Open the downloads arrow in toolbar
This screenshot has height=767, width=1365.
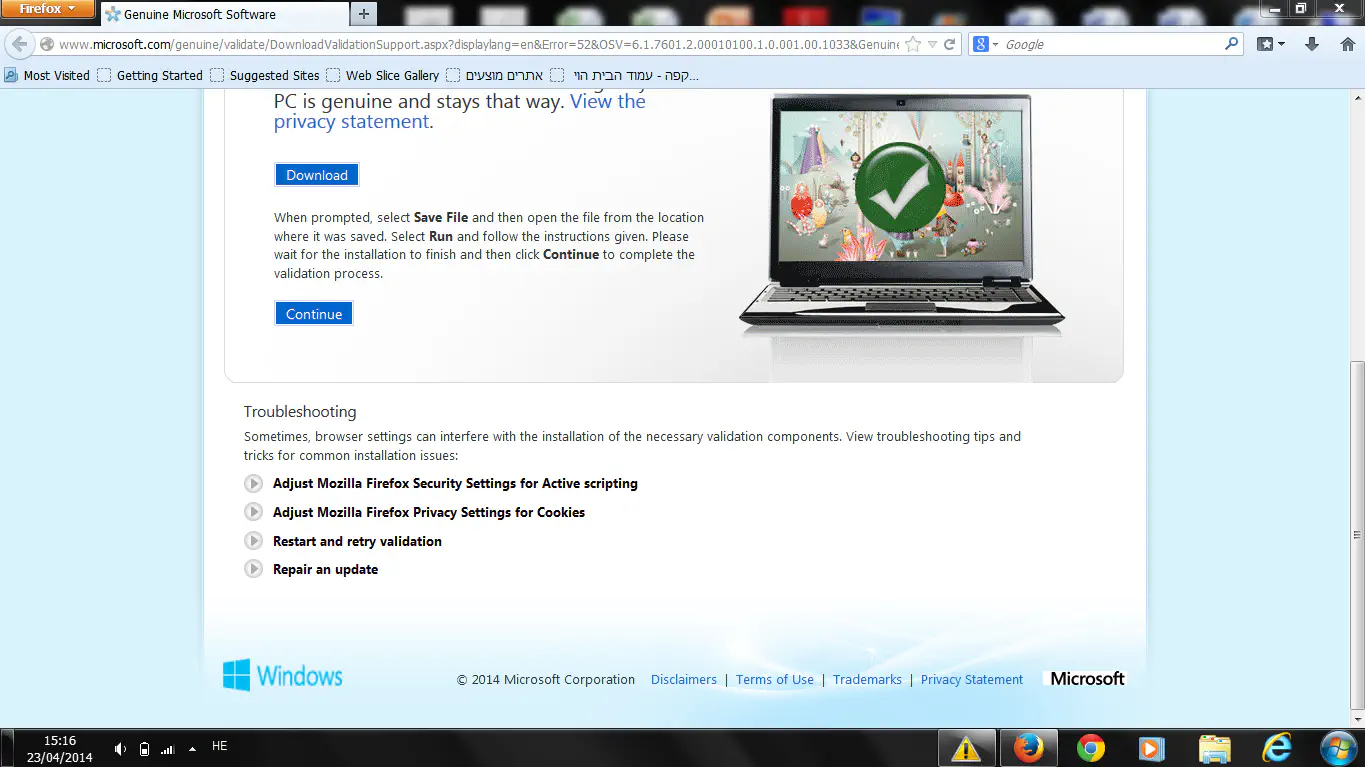[x=1313, y=45]
